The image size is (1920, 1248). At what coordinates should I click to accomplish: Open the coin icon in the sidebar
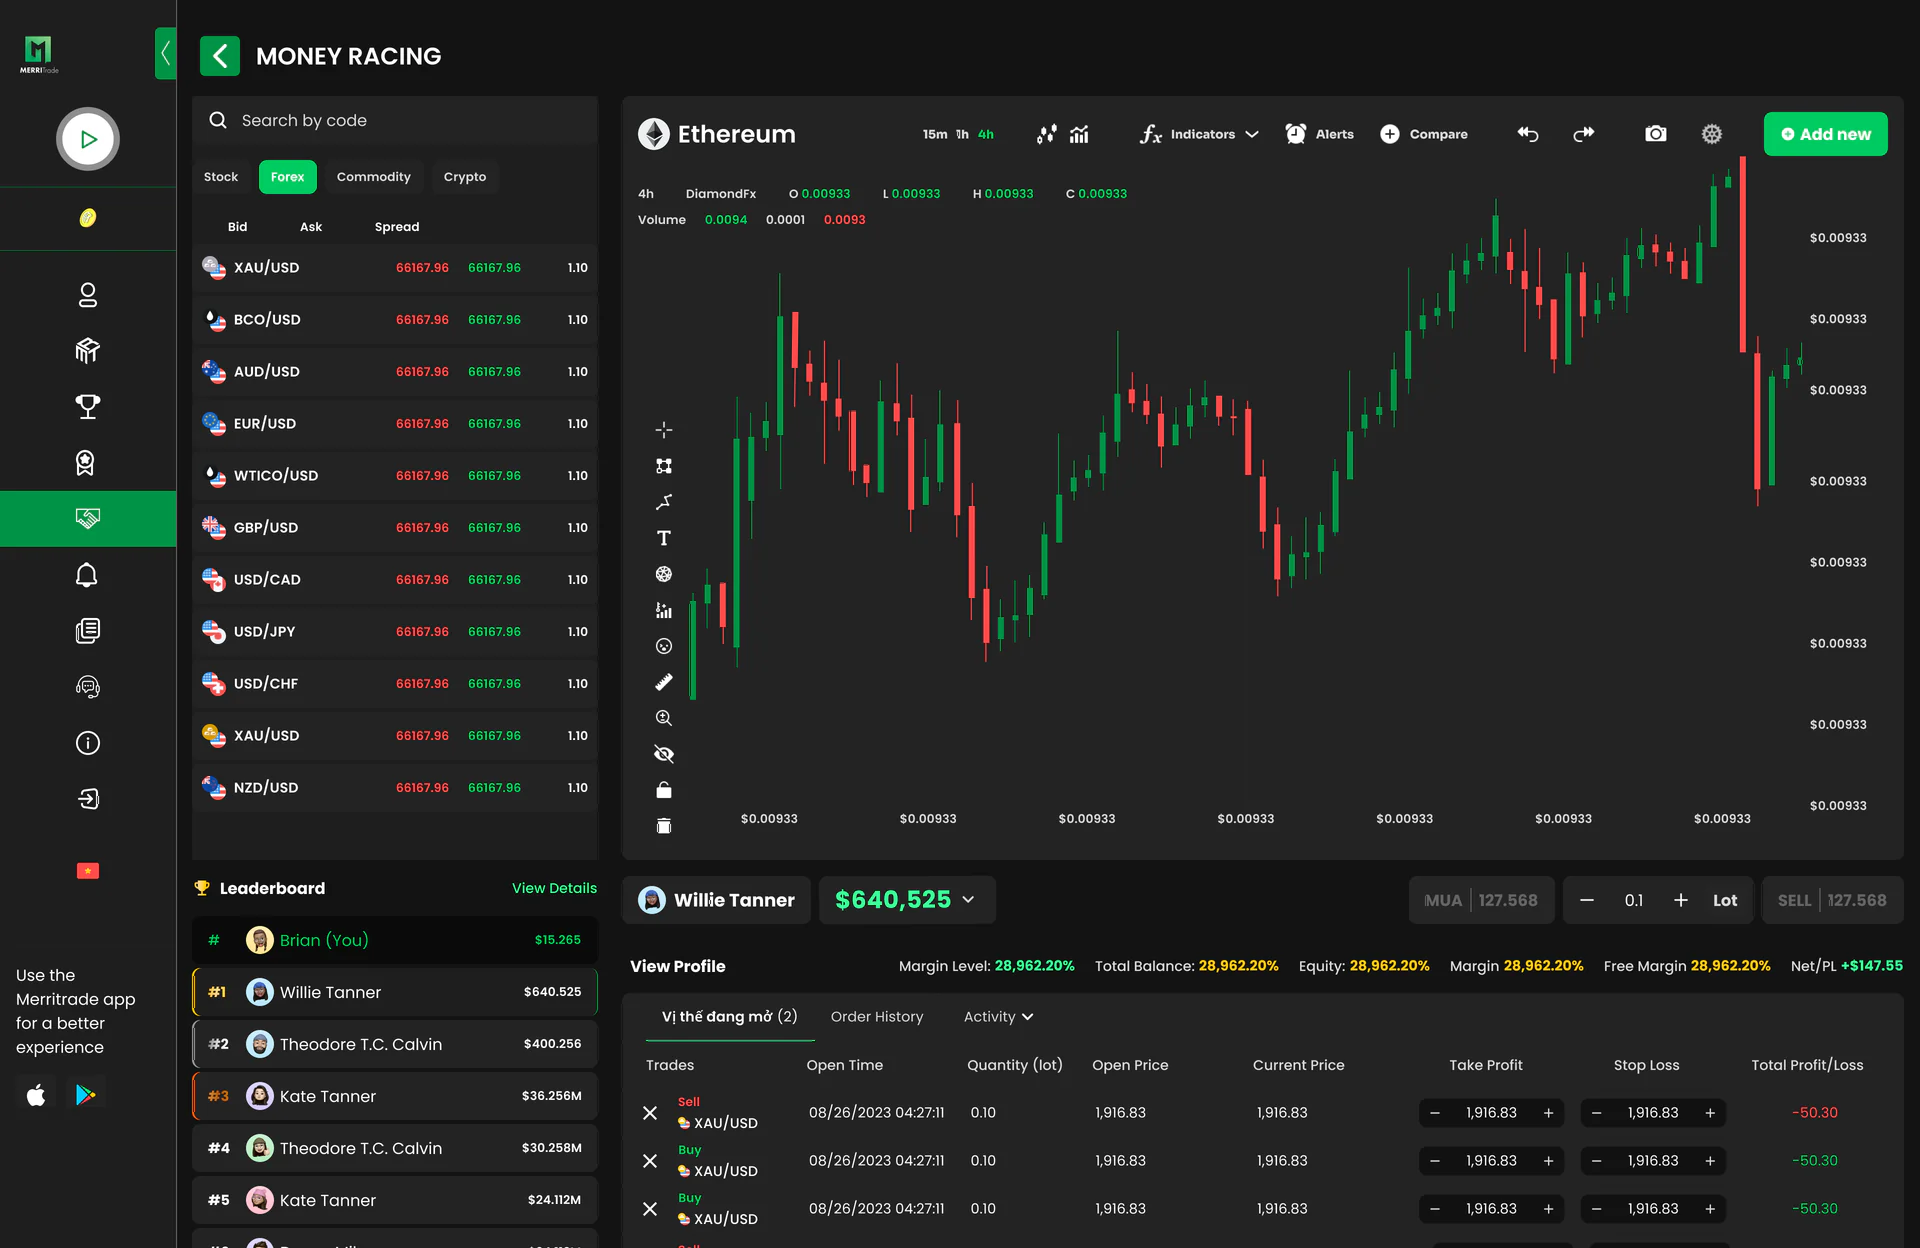coord(88,218)
